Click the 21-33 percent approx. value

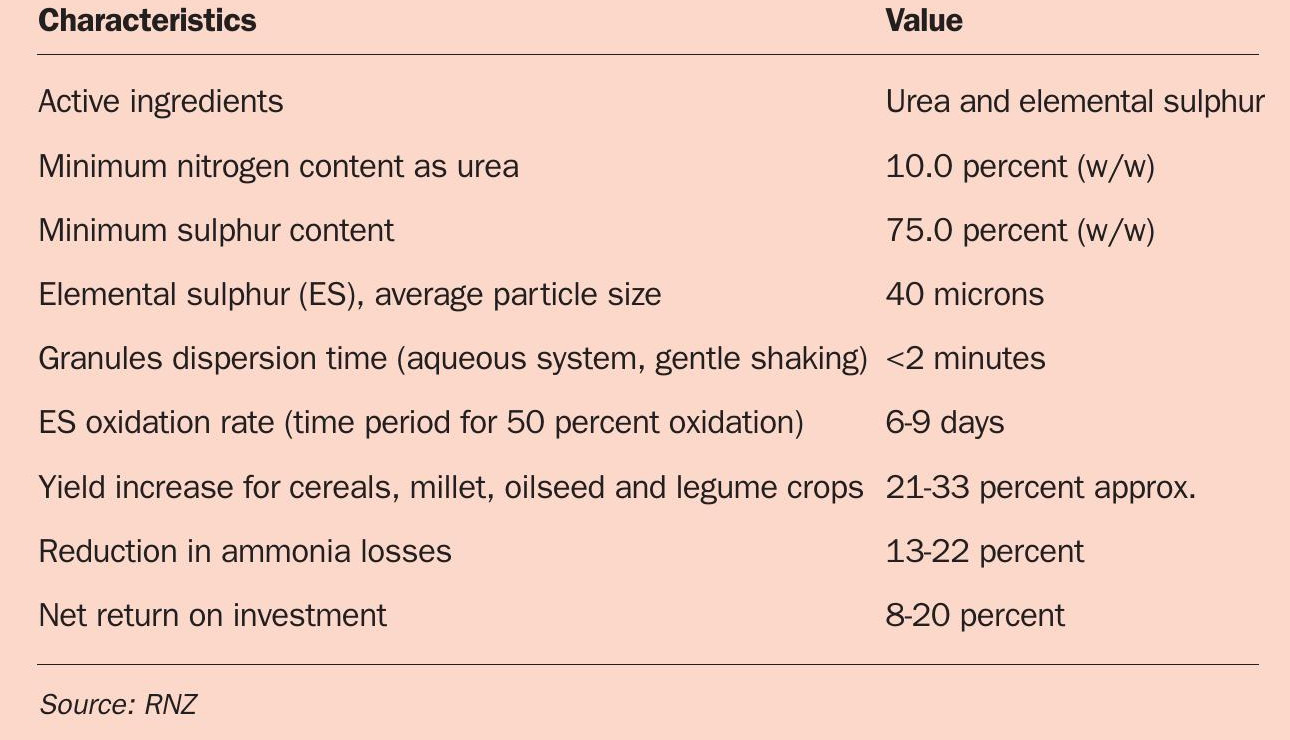click(x=1041, y=488)
